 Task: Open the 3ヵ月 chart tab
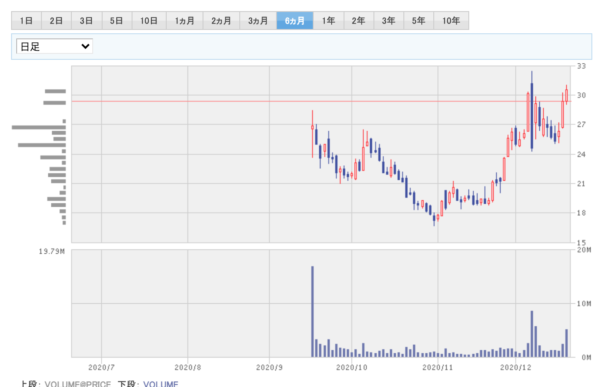(258, 21)
